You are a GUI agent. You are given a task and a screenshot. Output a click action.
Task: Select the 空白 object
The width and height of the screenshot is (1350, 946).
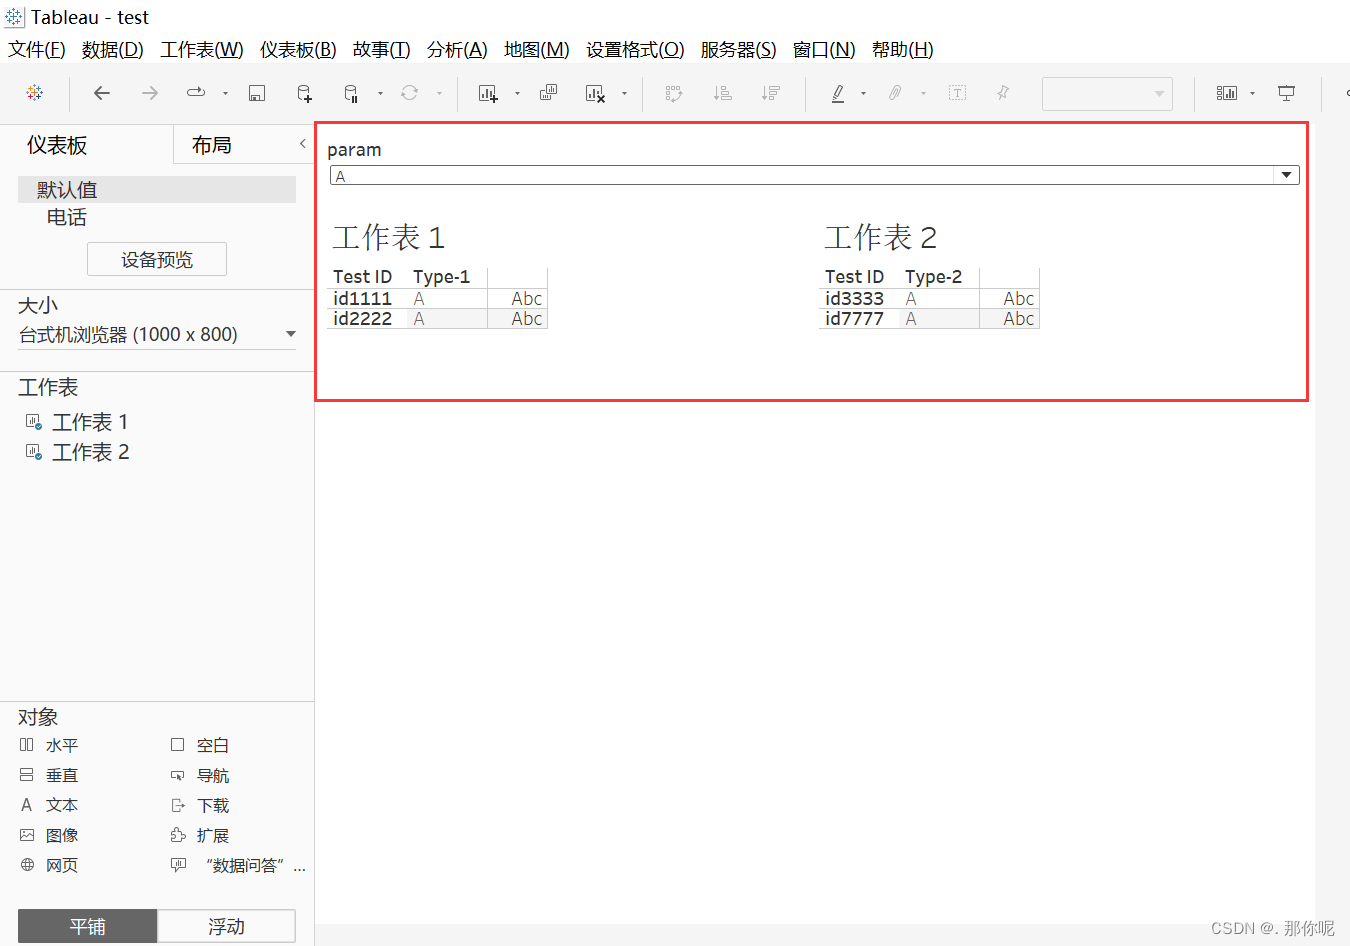tap(200, 745)
